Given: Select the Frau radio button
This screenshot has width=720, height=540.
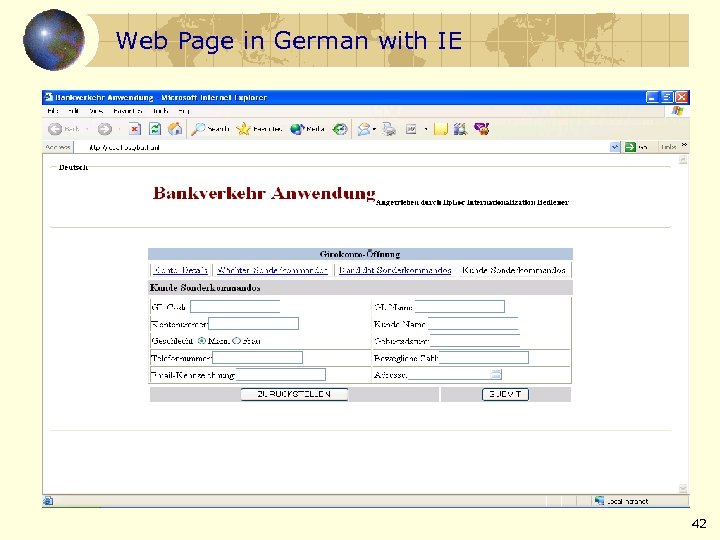Looking at the screenshot, I should click(236, 341).
